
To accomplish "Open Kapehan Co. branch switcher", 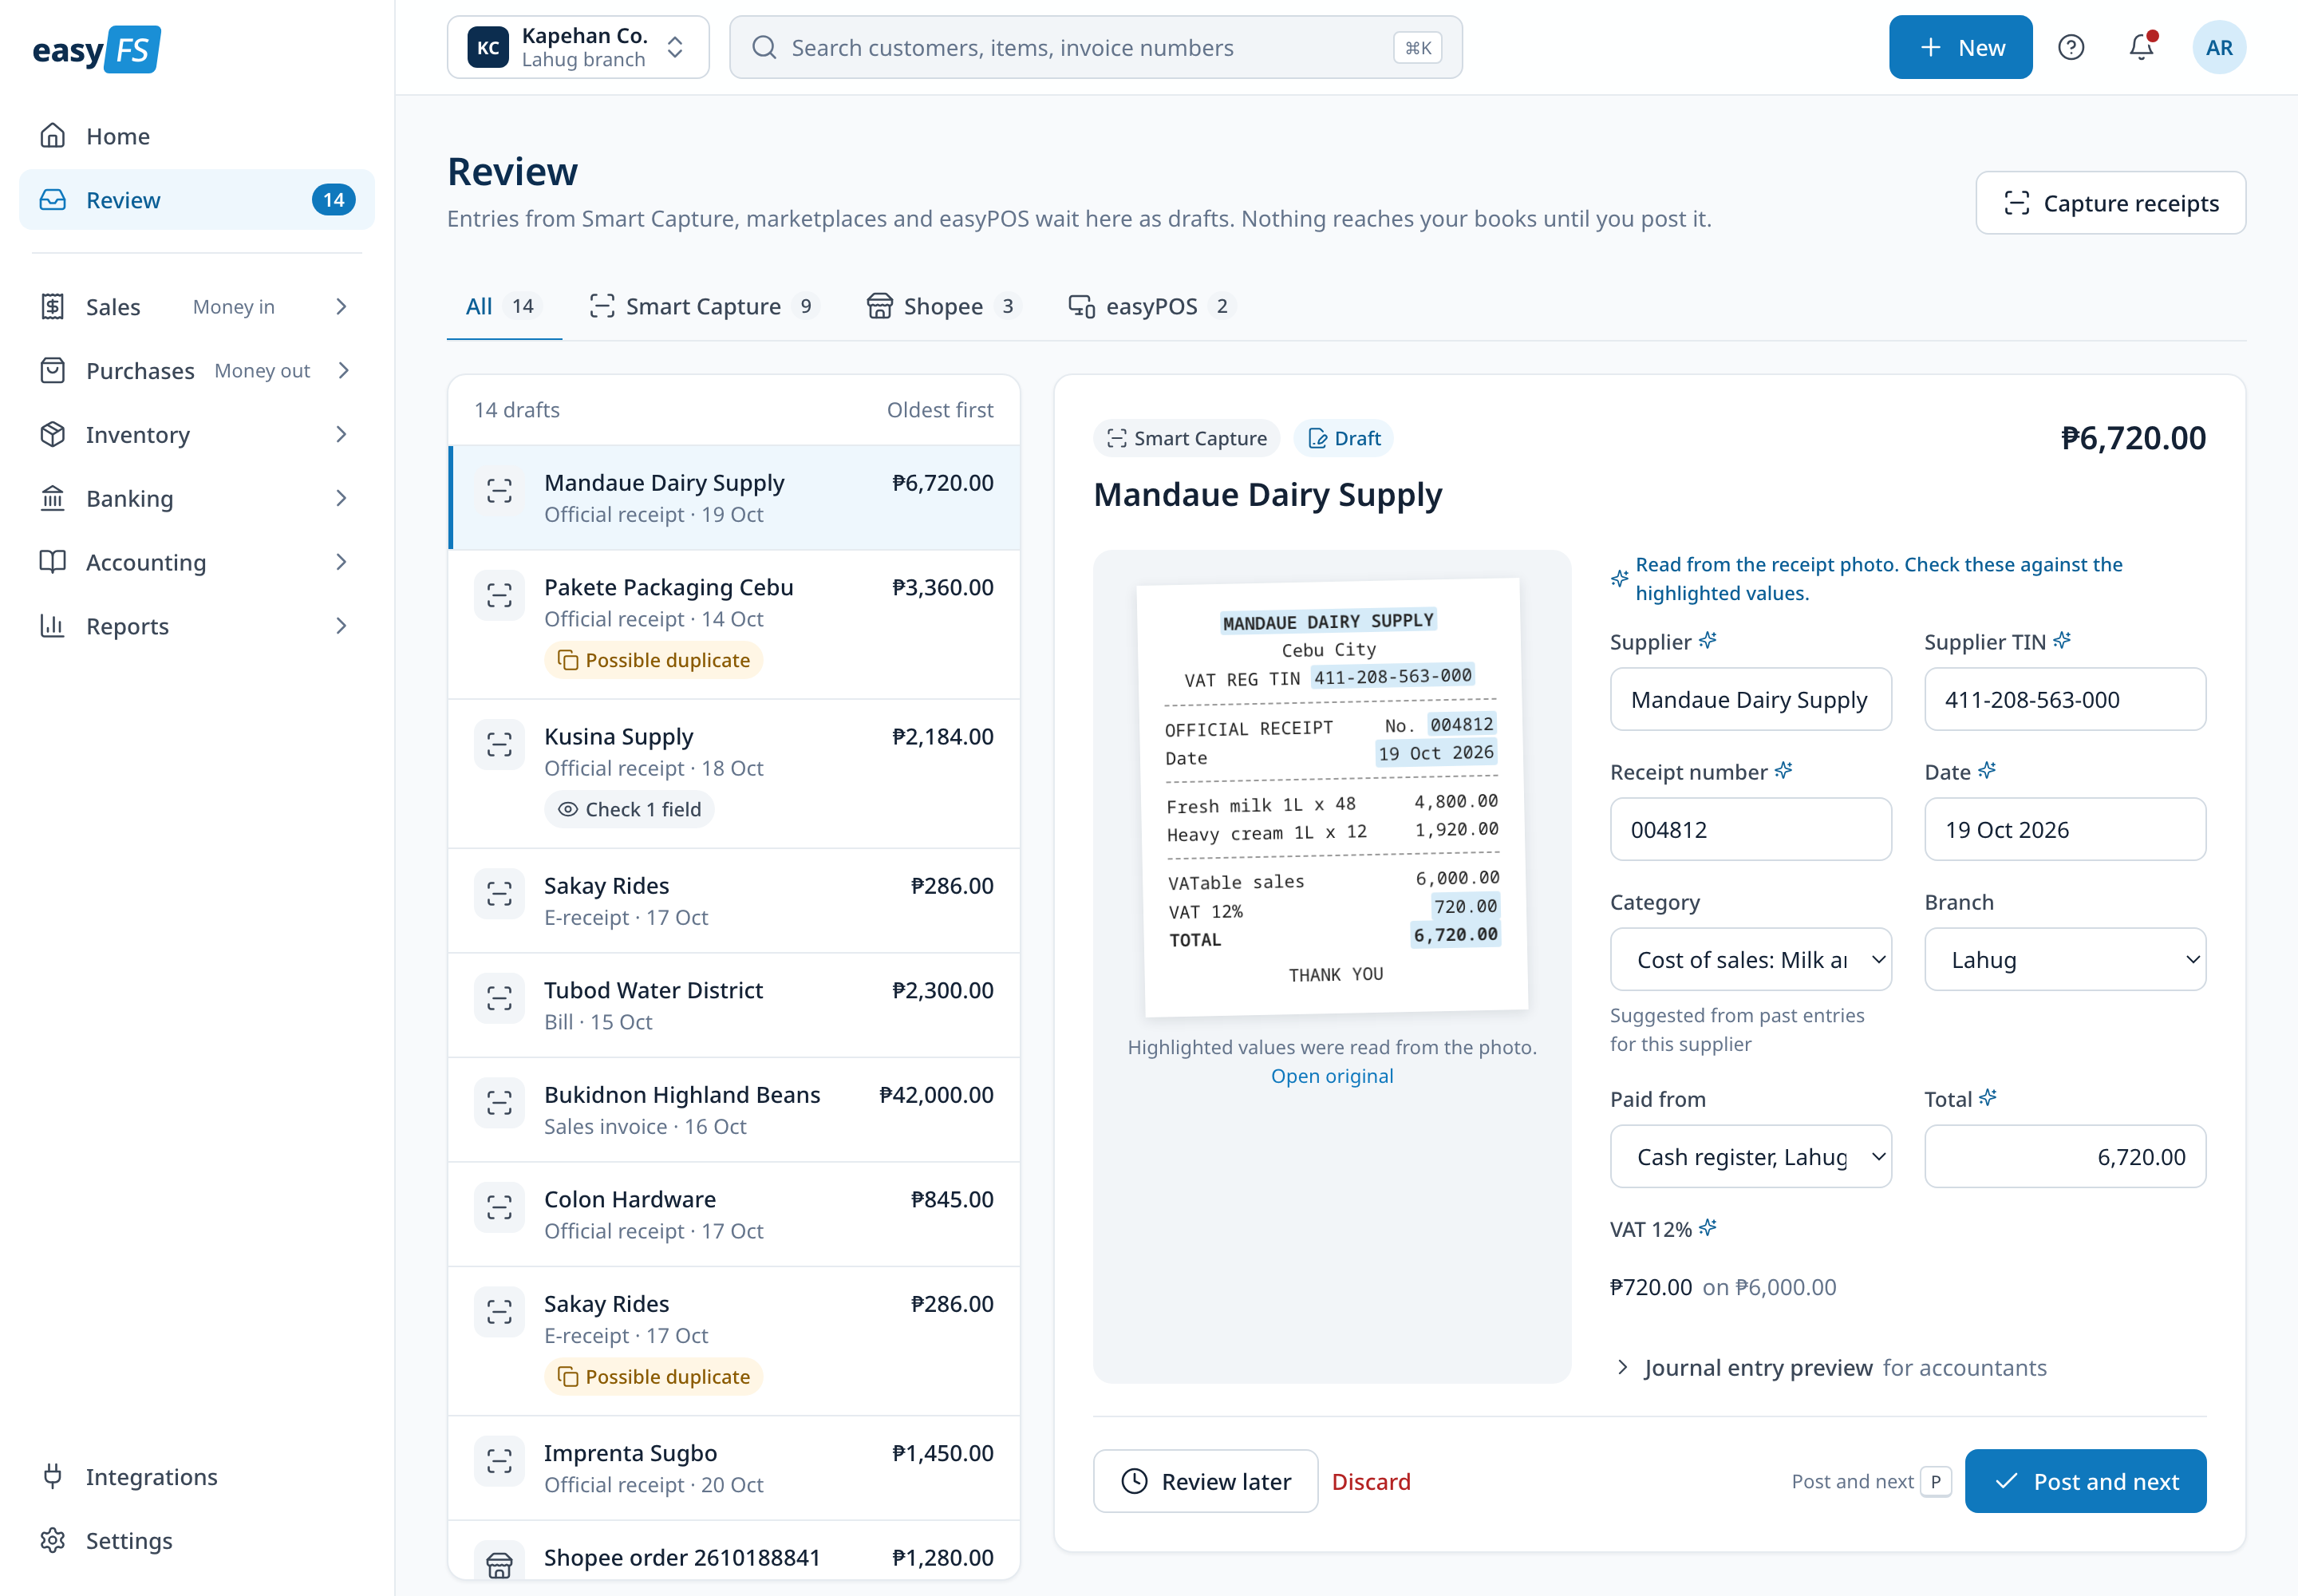I will coord(578,47).
